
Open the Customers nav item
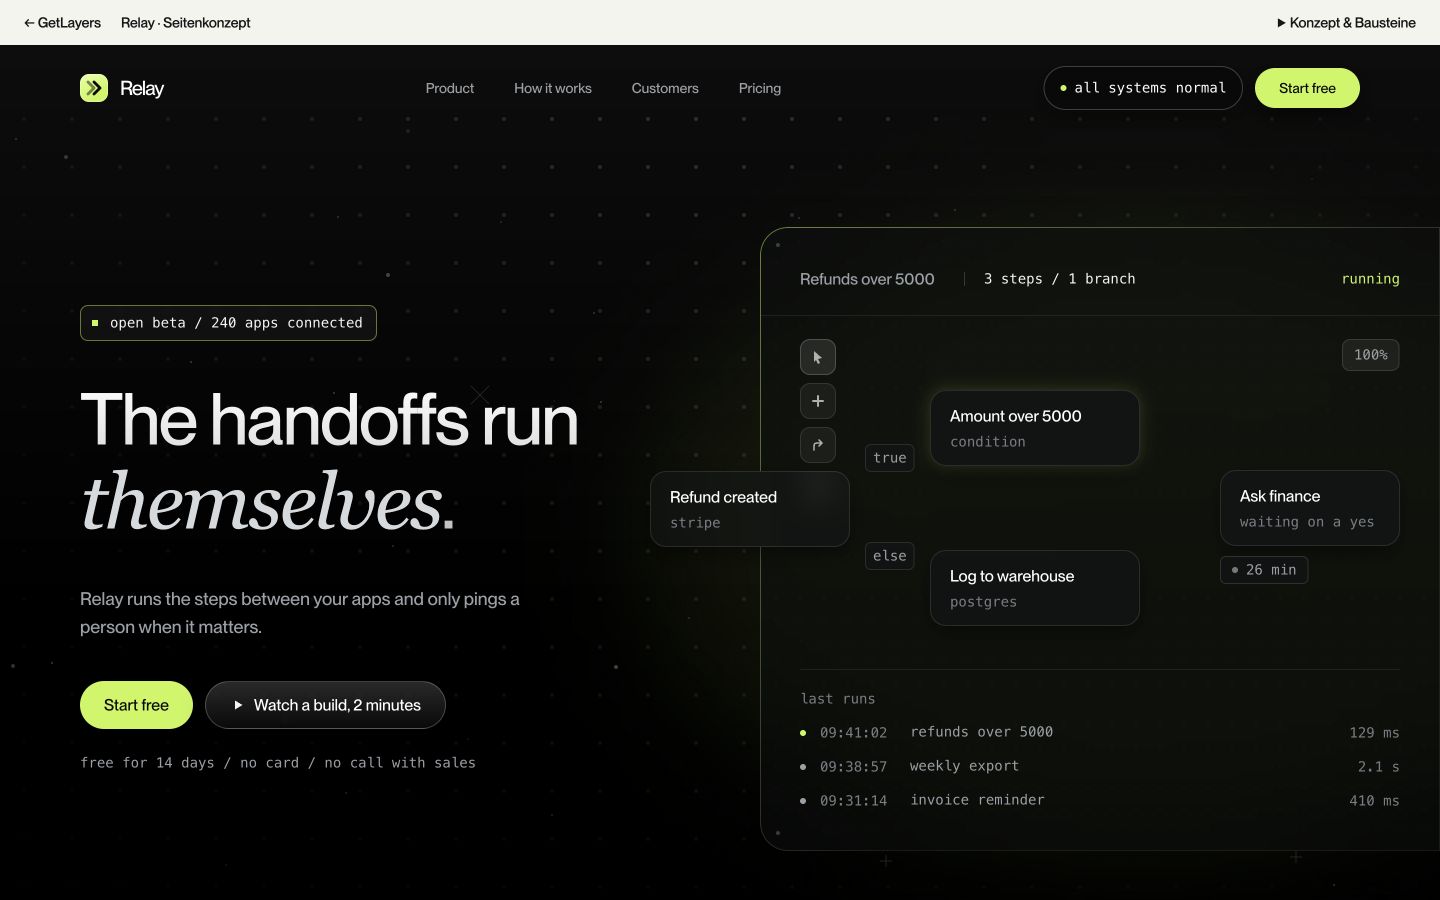(665, 88)
